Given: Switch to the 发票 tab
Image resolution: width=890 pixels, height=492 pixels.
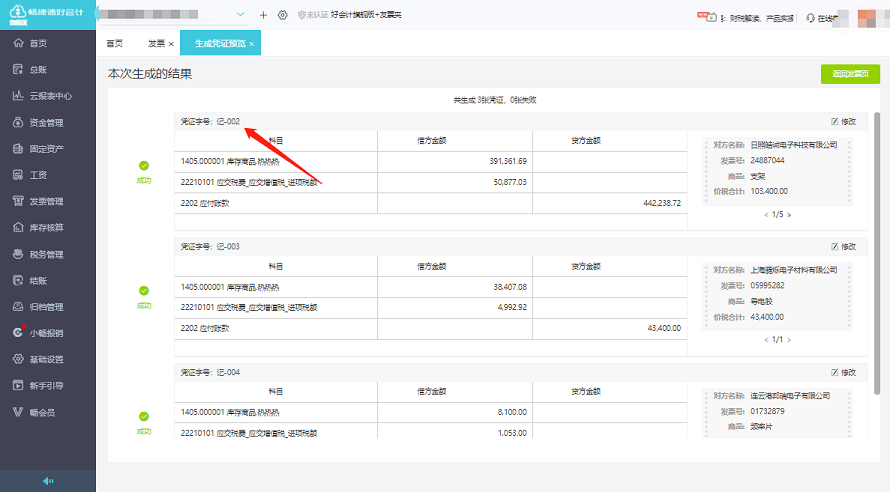Looking at the screenshot, I should (x=156, y=43).
